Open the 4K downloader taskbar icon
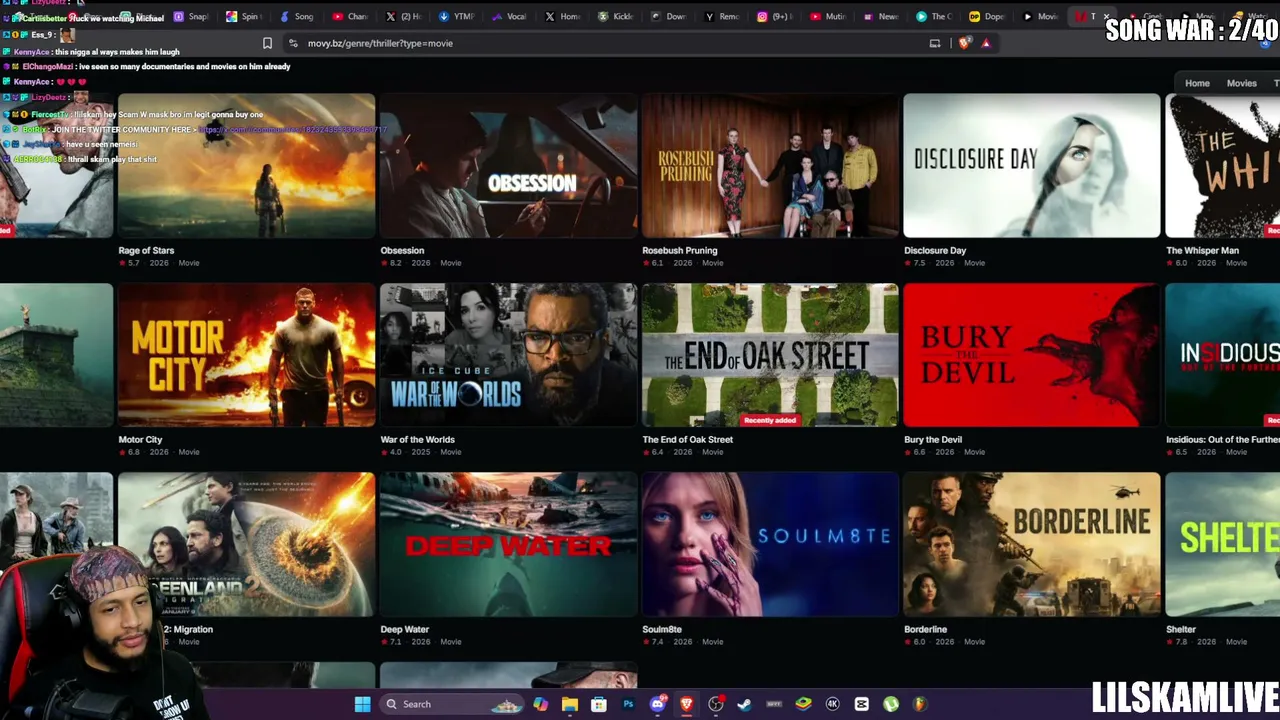 coord(832,704)
